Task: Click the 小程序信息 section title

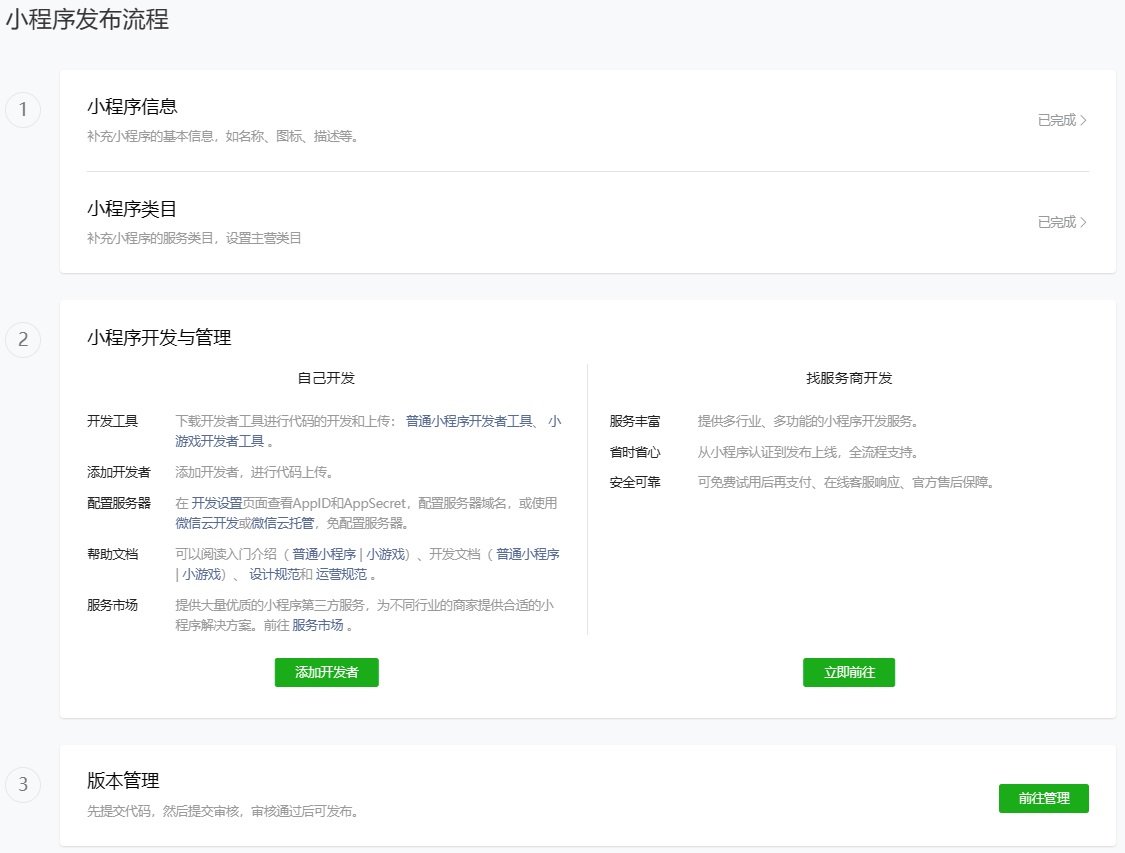Action: pos(132,107)
